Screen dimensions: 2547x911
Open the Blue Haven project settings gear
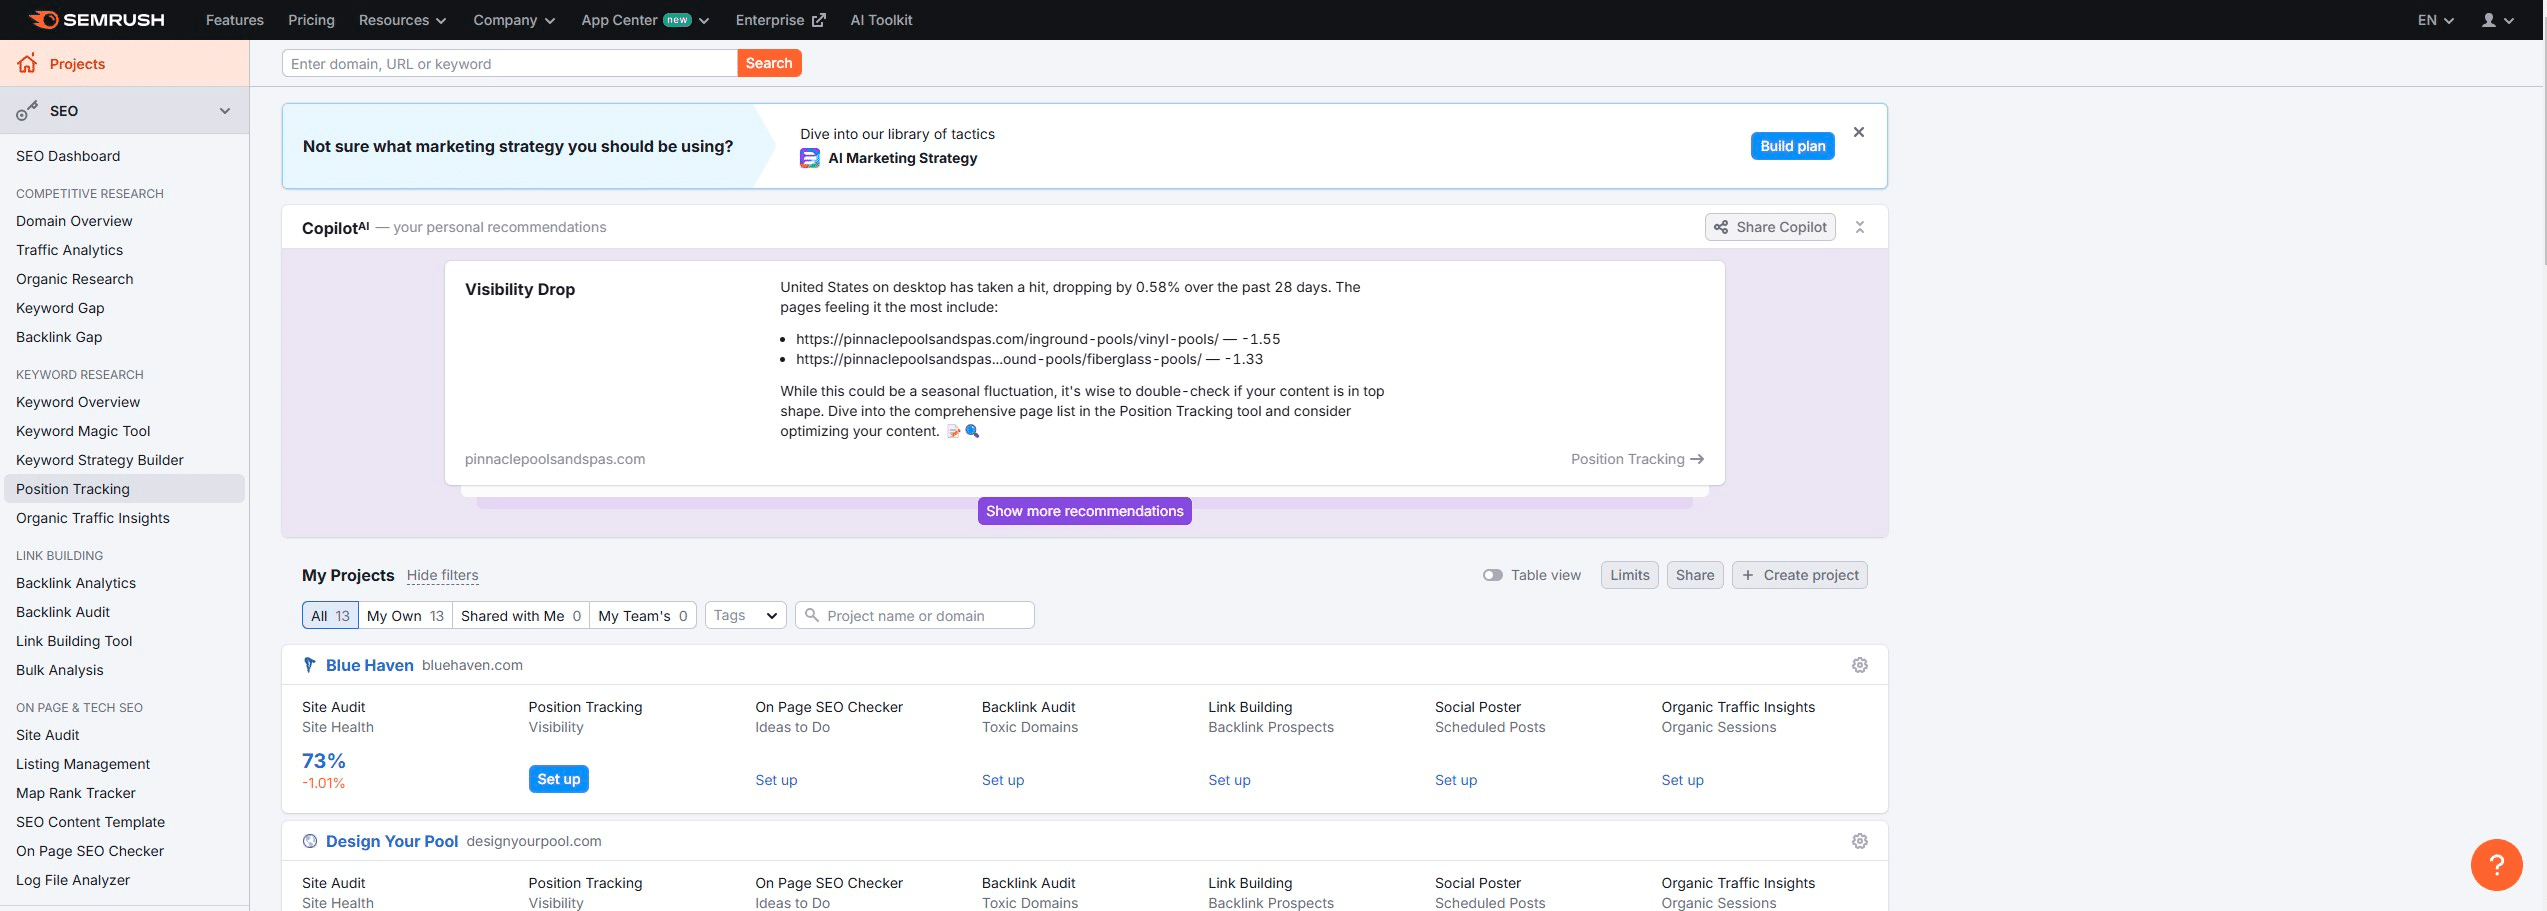coord(1859,665)
